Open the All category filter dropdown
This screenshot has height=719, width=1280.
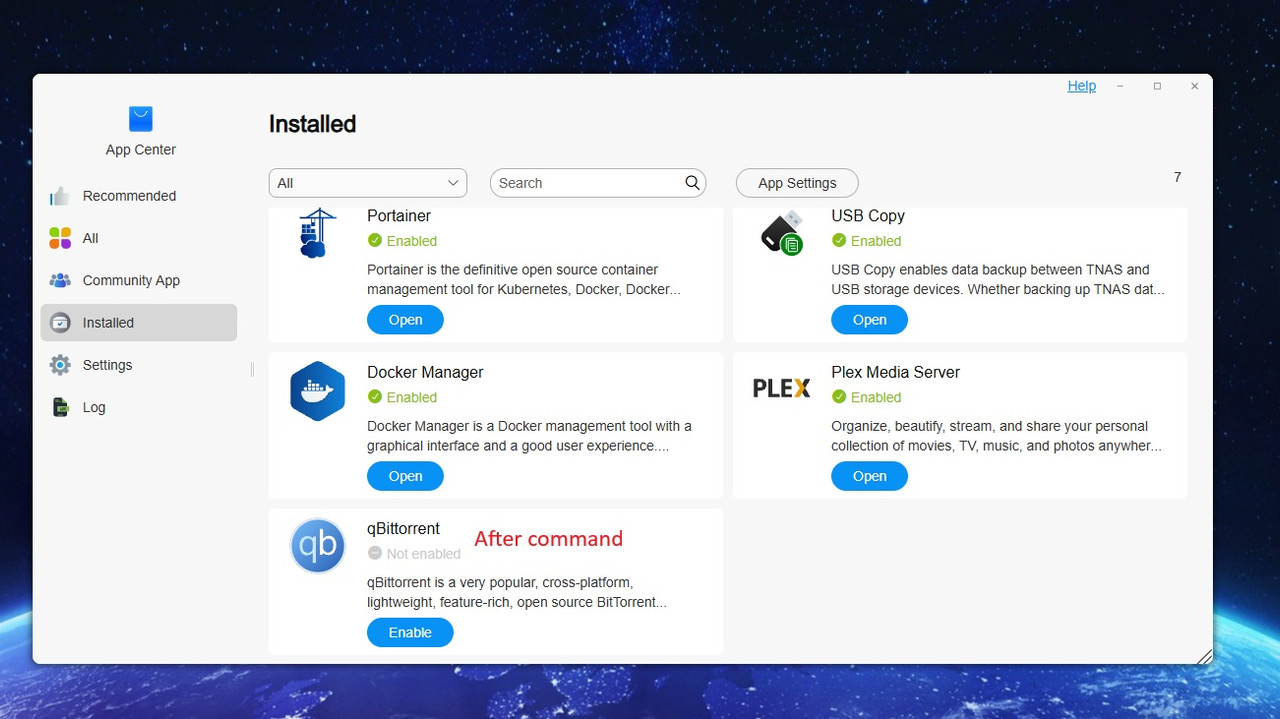[x=368, y=183]
